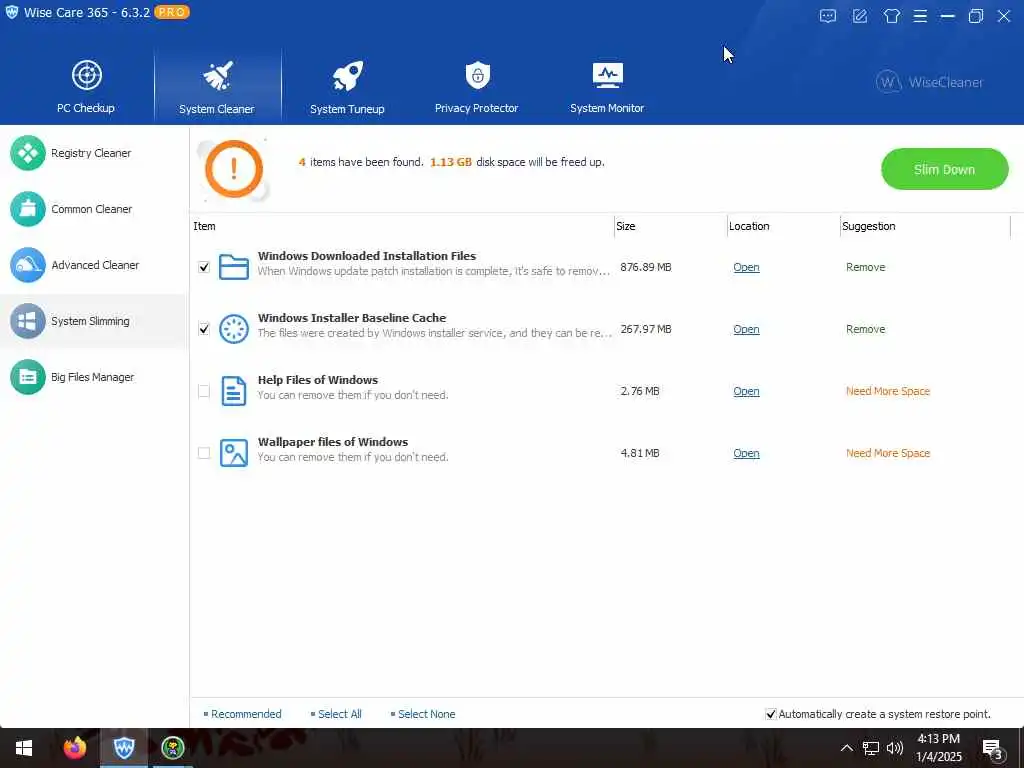
Task: Open the network tray icon
Action: point(871,748)
